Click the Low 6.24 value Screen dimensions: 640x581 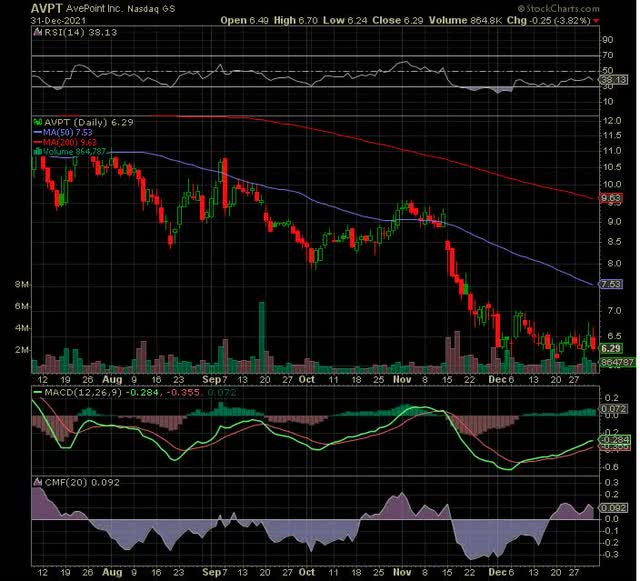click(x=345, y=20)
